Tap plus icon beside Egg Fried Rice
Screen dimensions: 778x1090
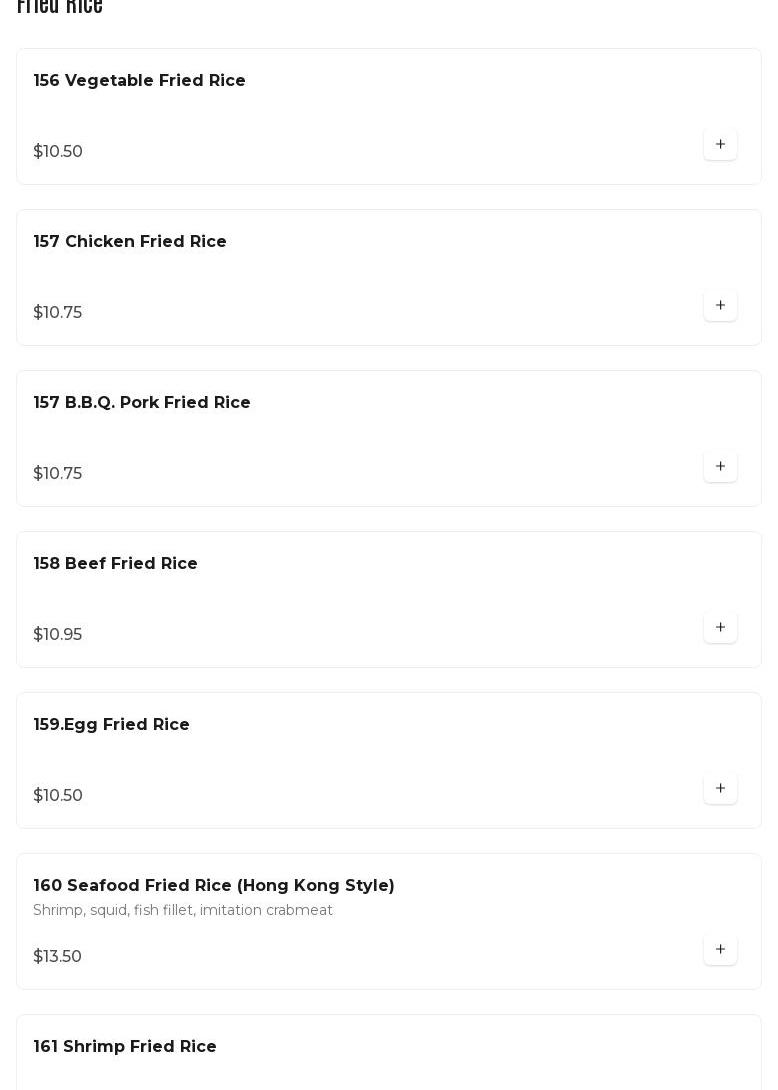click(x=720, y=789)
